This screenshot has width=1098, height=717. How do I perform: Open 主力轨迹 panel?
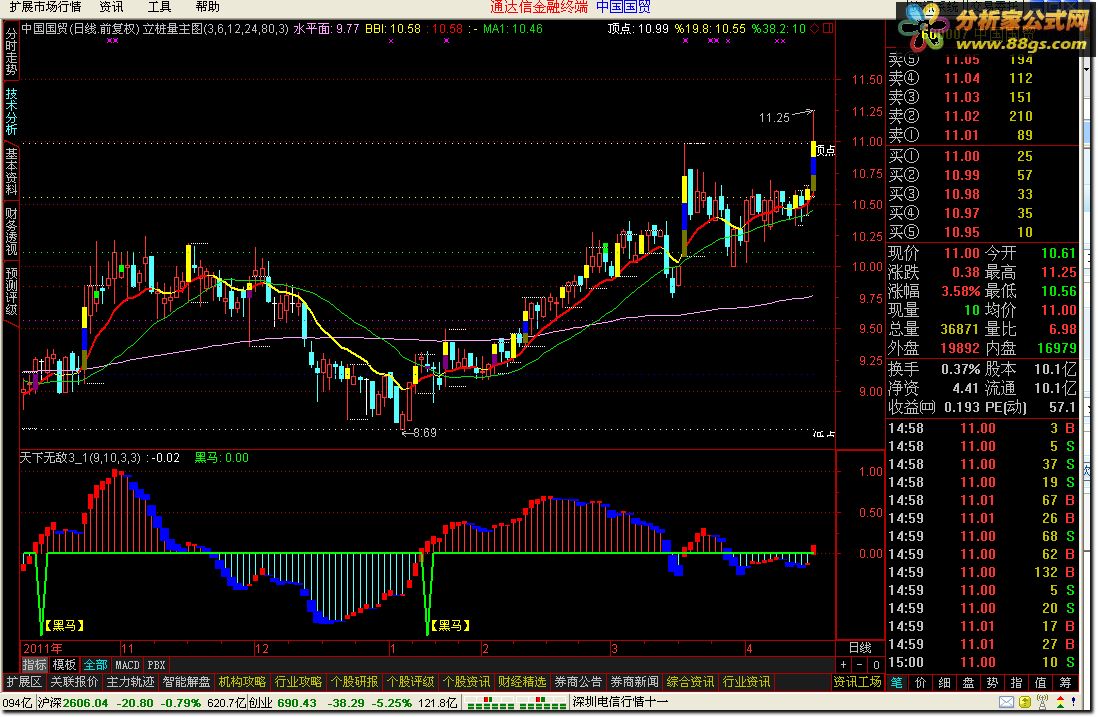(x=130, y=682)
